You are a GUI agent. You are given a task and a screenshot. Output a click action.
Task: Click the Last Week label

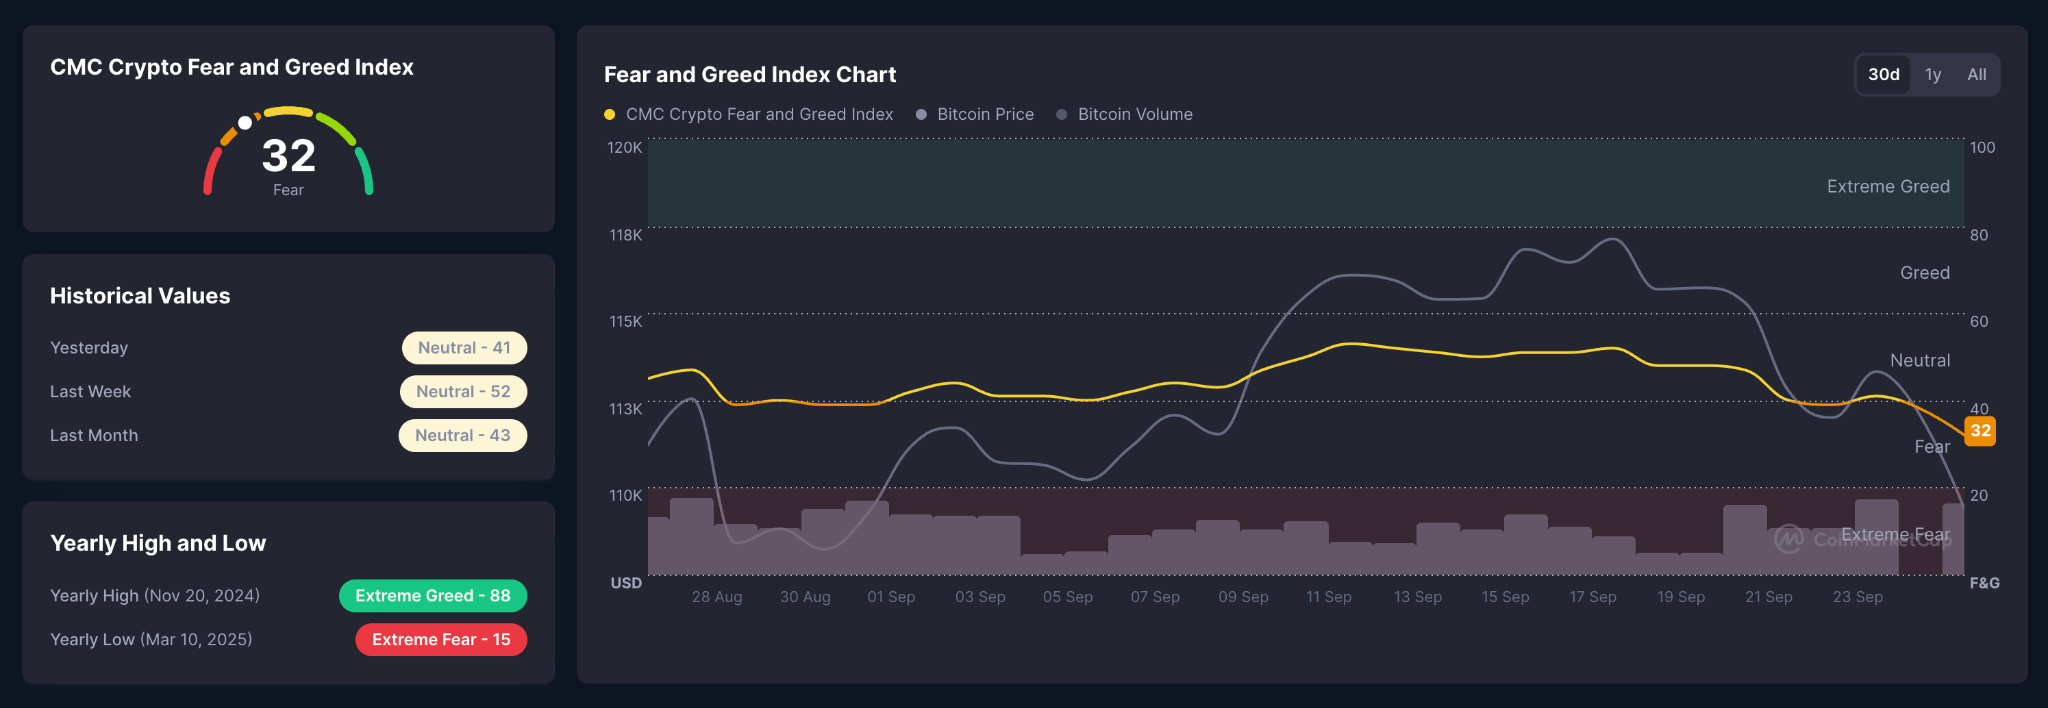click(90, 392)
